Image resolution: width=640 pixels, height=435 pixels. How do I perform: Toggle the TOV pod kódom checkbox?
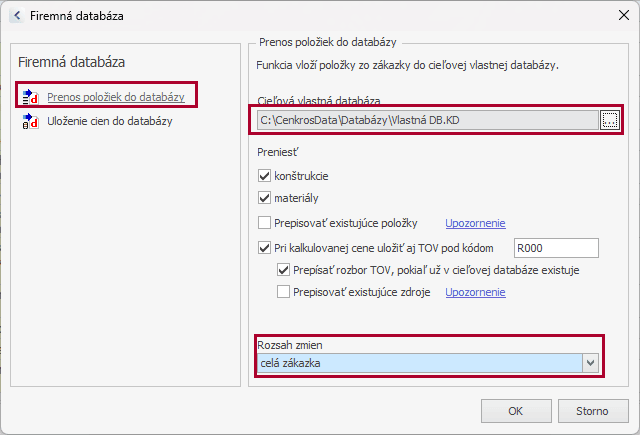tap(265, 248)
